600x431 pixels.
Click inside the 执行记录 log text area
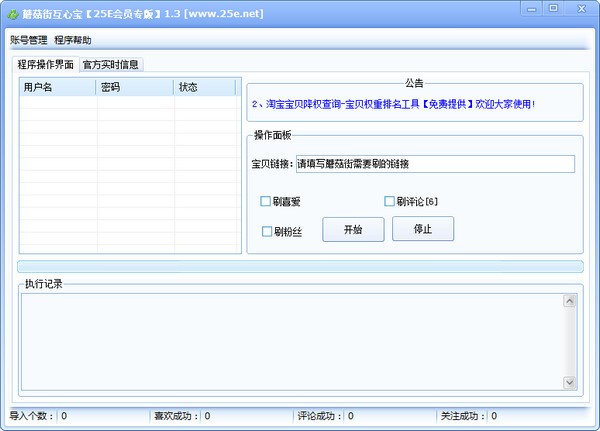[290, 341]
